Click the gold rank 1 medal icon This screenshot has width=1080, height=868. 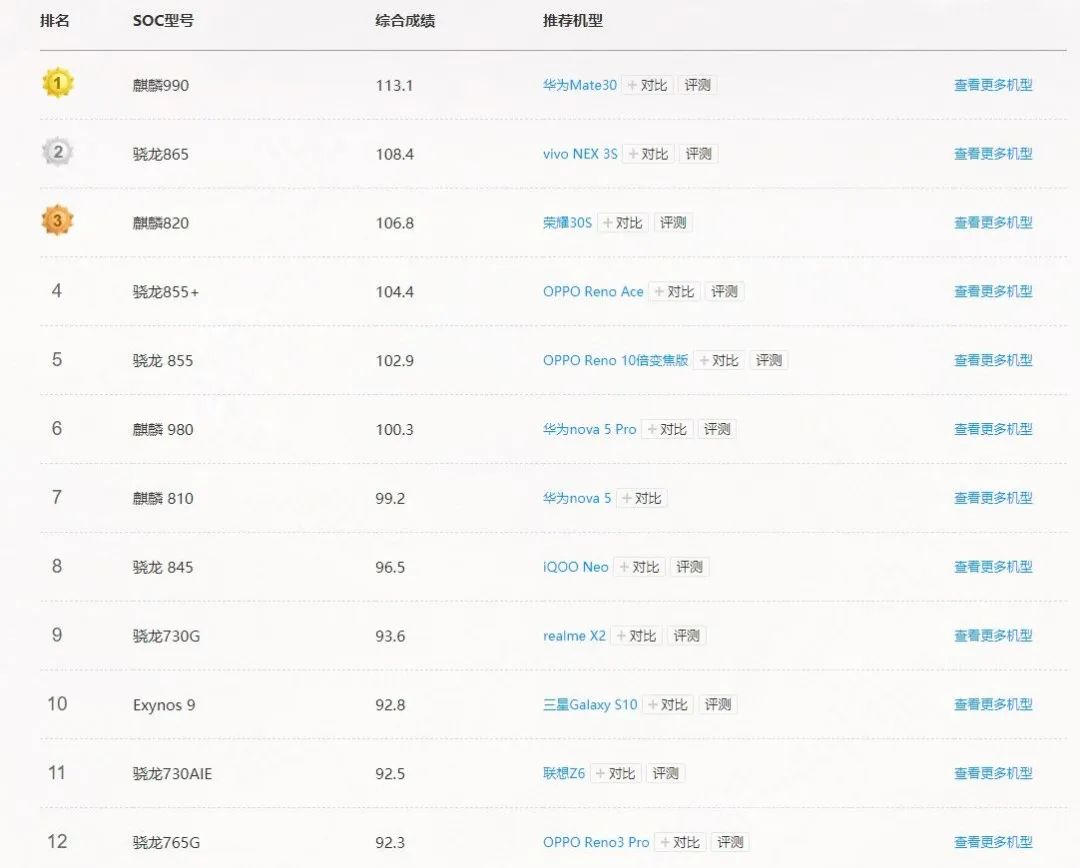click(57, 83)
